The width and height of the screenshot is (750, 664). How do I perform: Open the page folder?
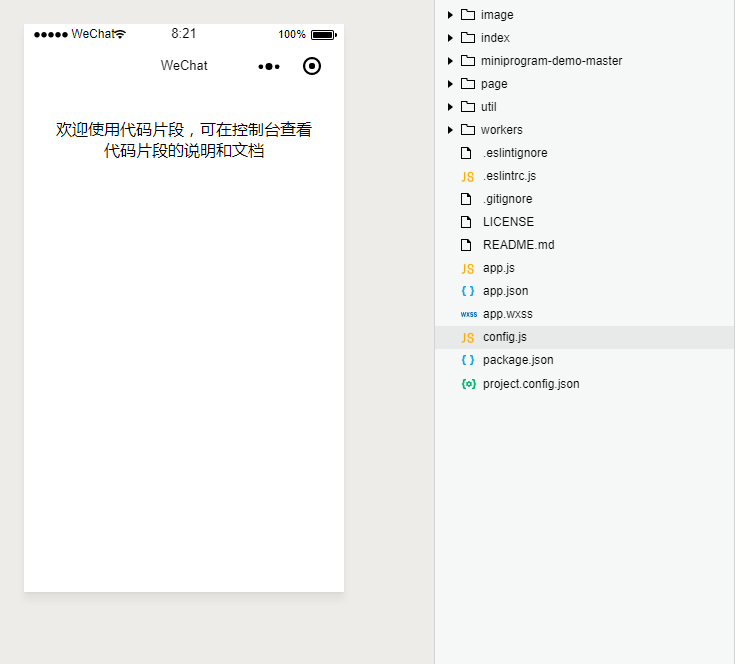[x=585, y=84]
